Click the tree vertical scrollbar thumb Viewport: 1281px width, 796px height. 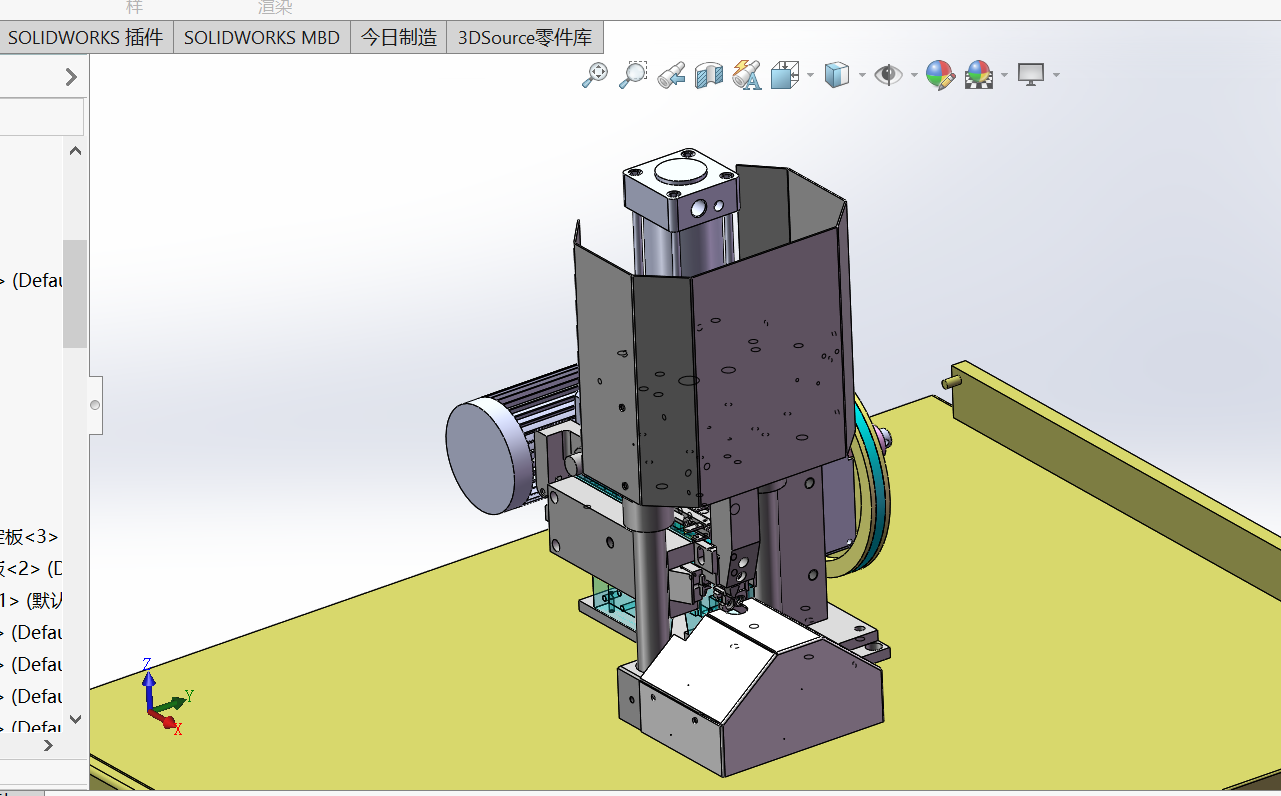[x=75, y=293]
